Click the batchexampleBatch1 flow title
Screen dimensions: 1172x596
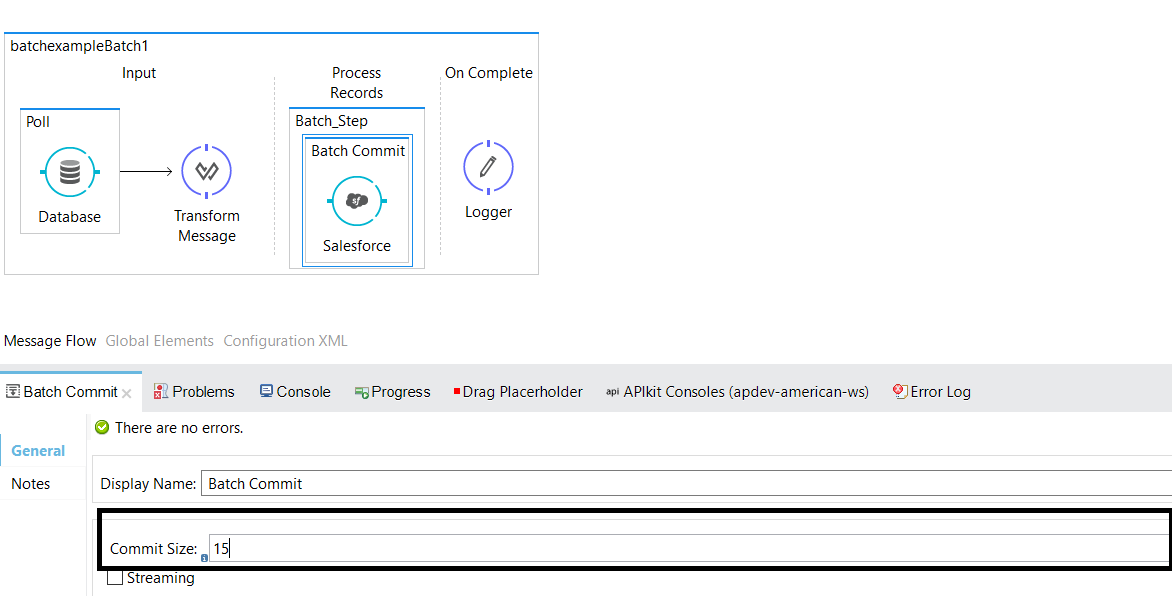[79, 46]
